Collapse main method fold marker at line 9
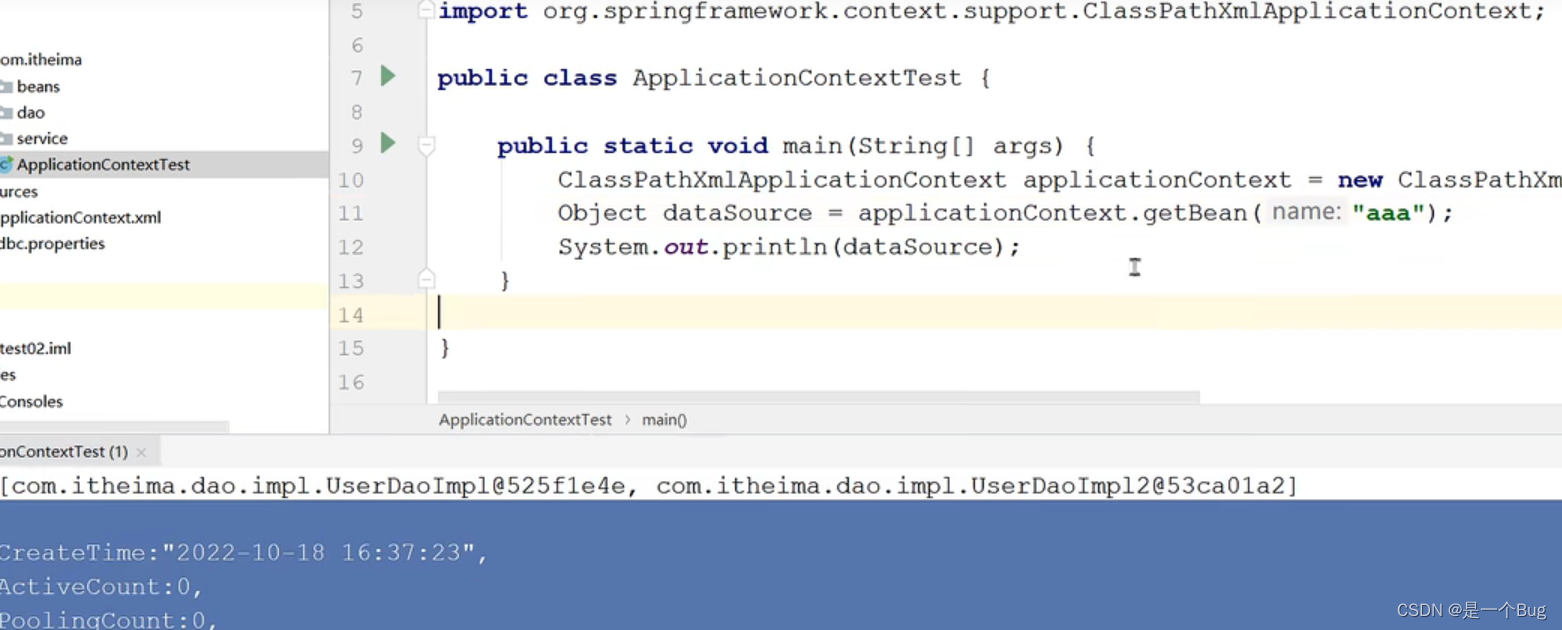This screenshot has height=630, width=1562. [426, 146]
